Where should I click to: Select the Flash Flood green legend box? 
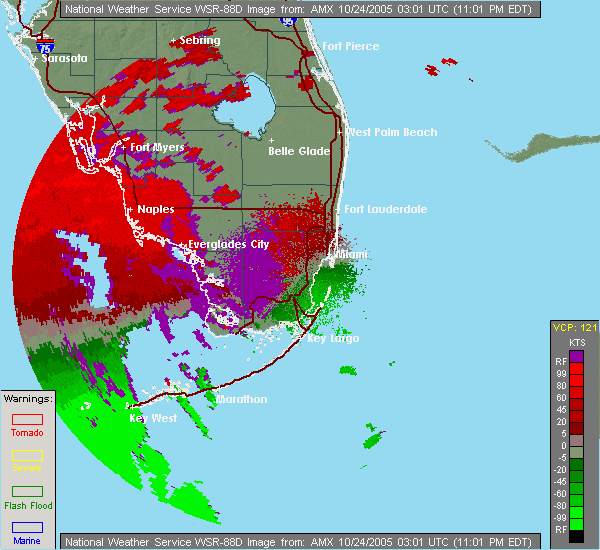point(27,491)
